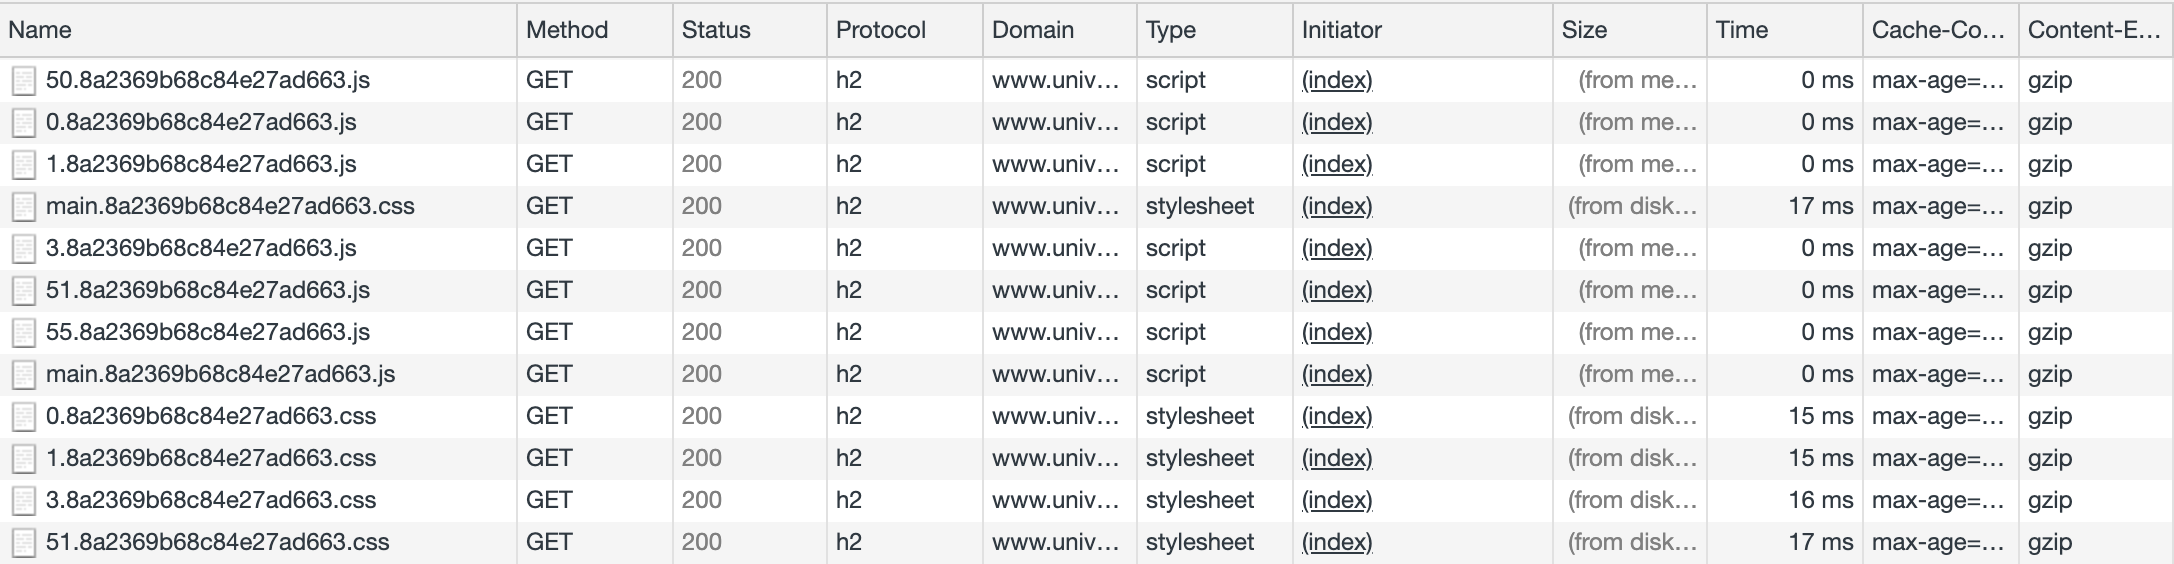Sort by the Time column header
The height and width of the screenshot is (564, 2174).
(x=1742, y=30)
